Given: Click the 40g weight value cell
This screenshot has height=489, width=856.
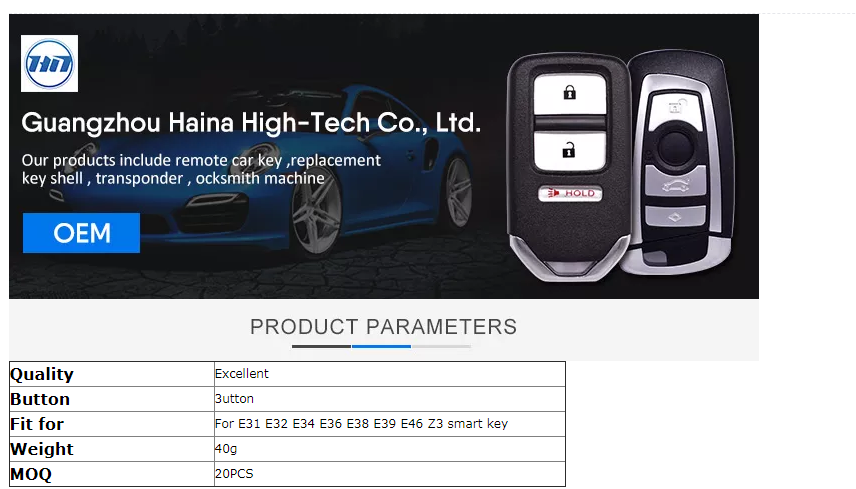Looking at the screenshot, I should [x=390, y=449].
